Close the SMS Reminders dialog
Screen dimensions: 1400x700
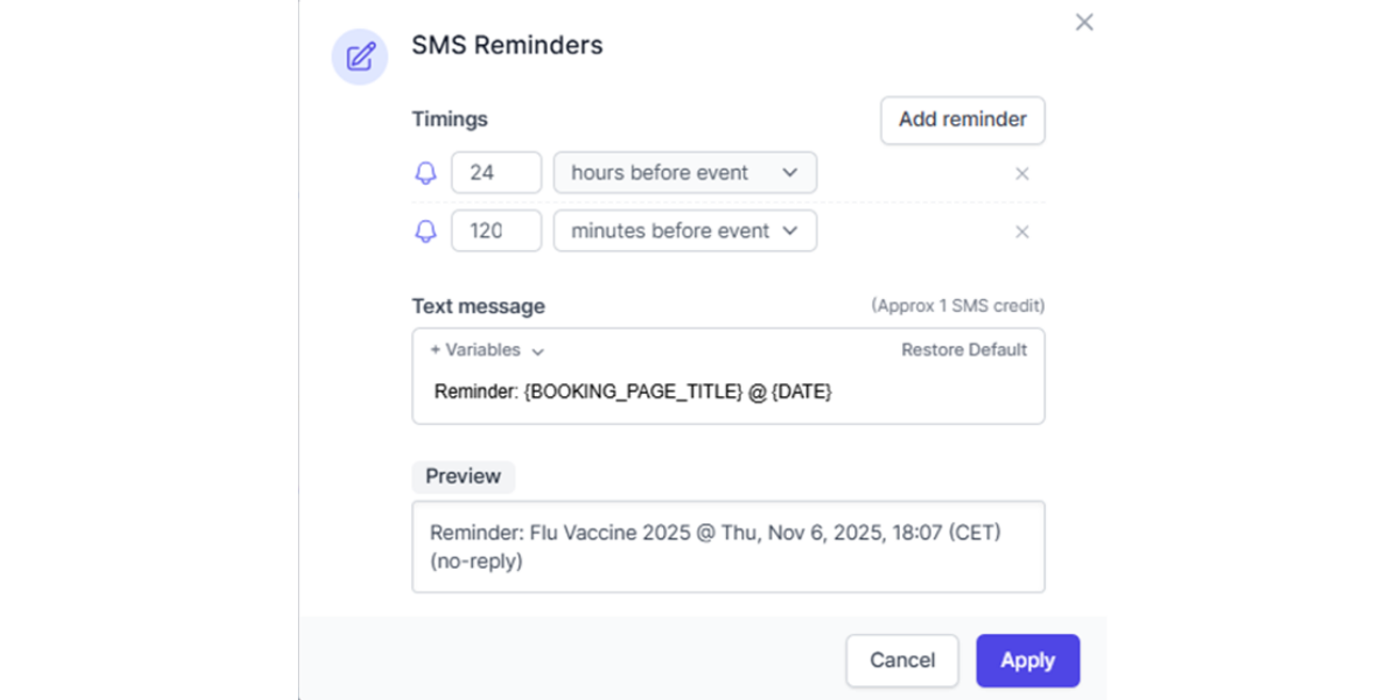1084,21
